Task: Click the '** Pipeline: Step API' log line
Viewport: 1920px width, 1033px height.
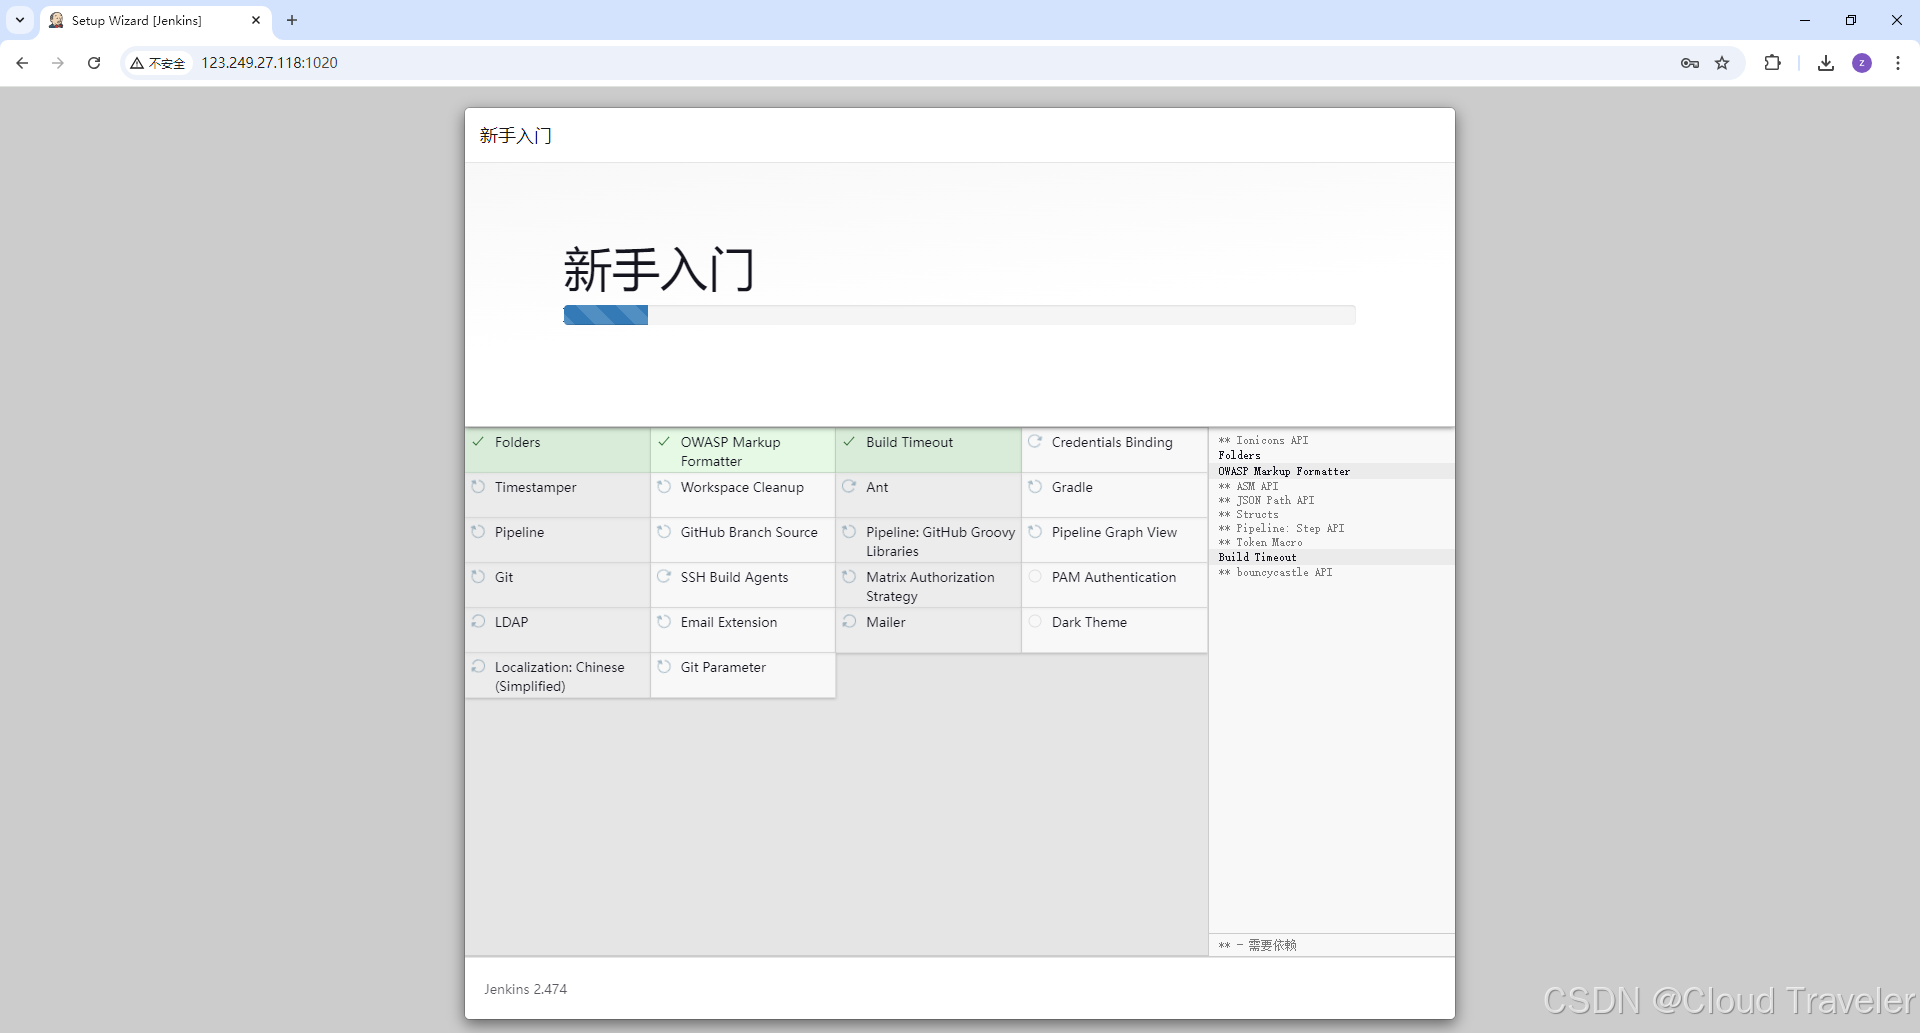Action: coord(1281,528)
